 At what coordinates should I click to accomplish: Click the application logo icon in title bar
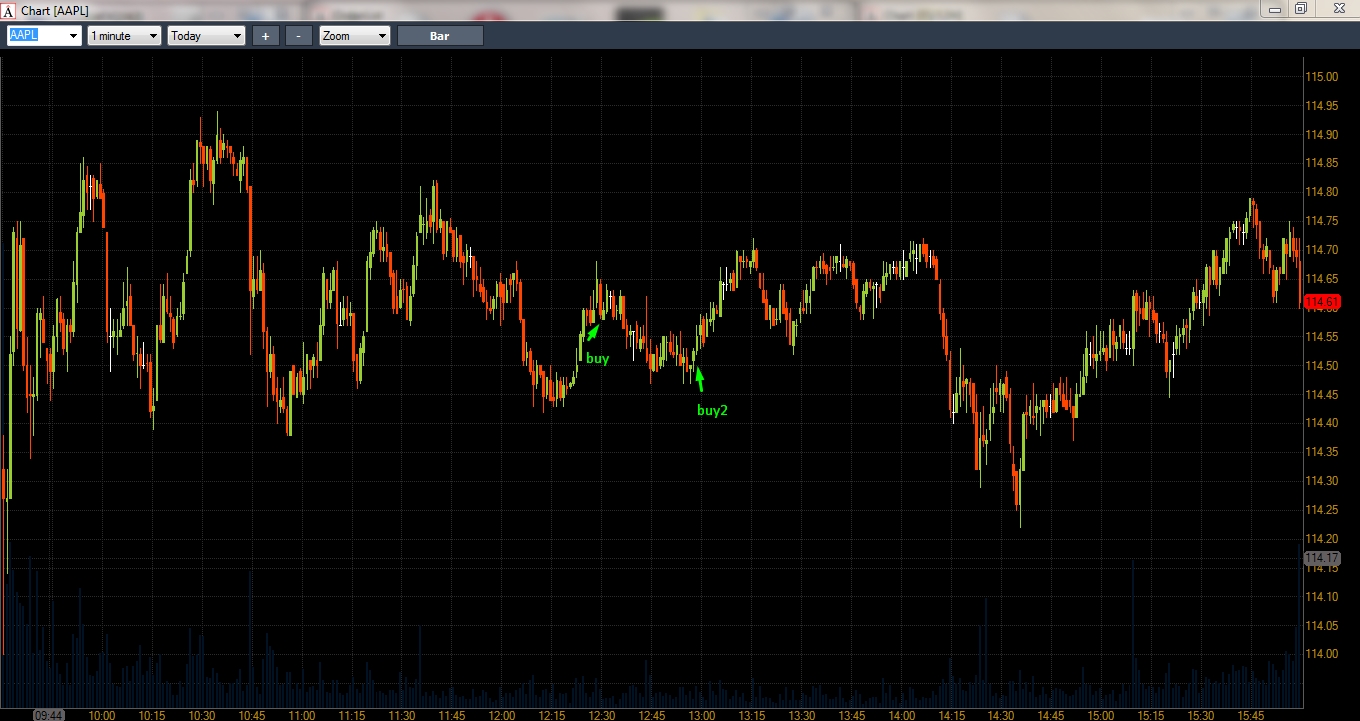pos(9,10)
